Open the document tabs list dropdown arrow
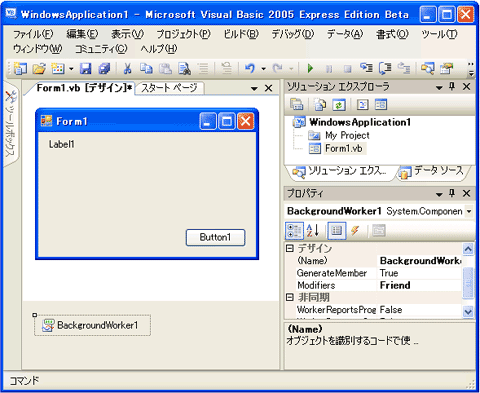Screen dimensions: 480x393 click(254, 89)
